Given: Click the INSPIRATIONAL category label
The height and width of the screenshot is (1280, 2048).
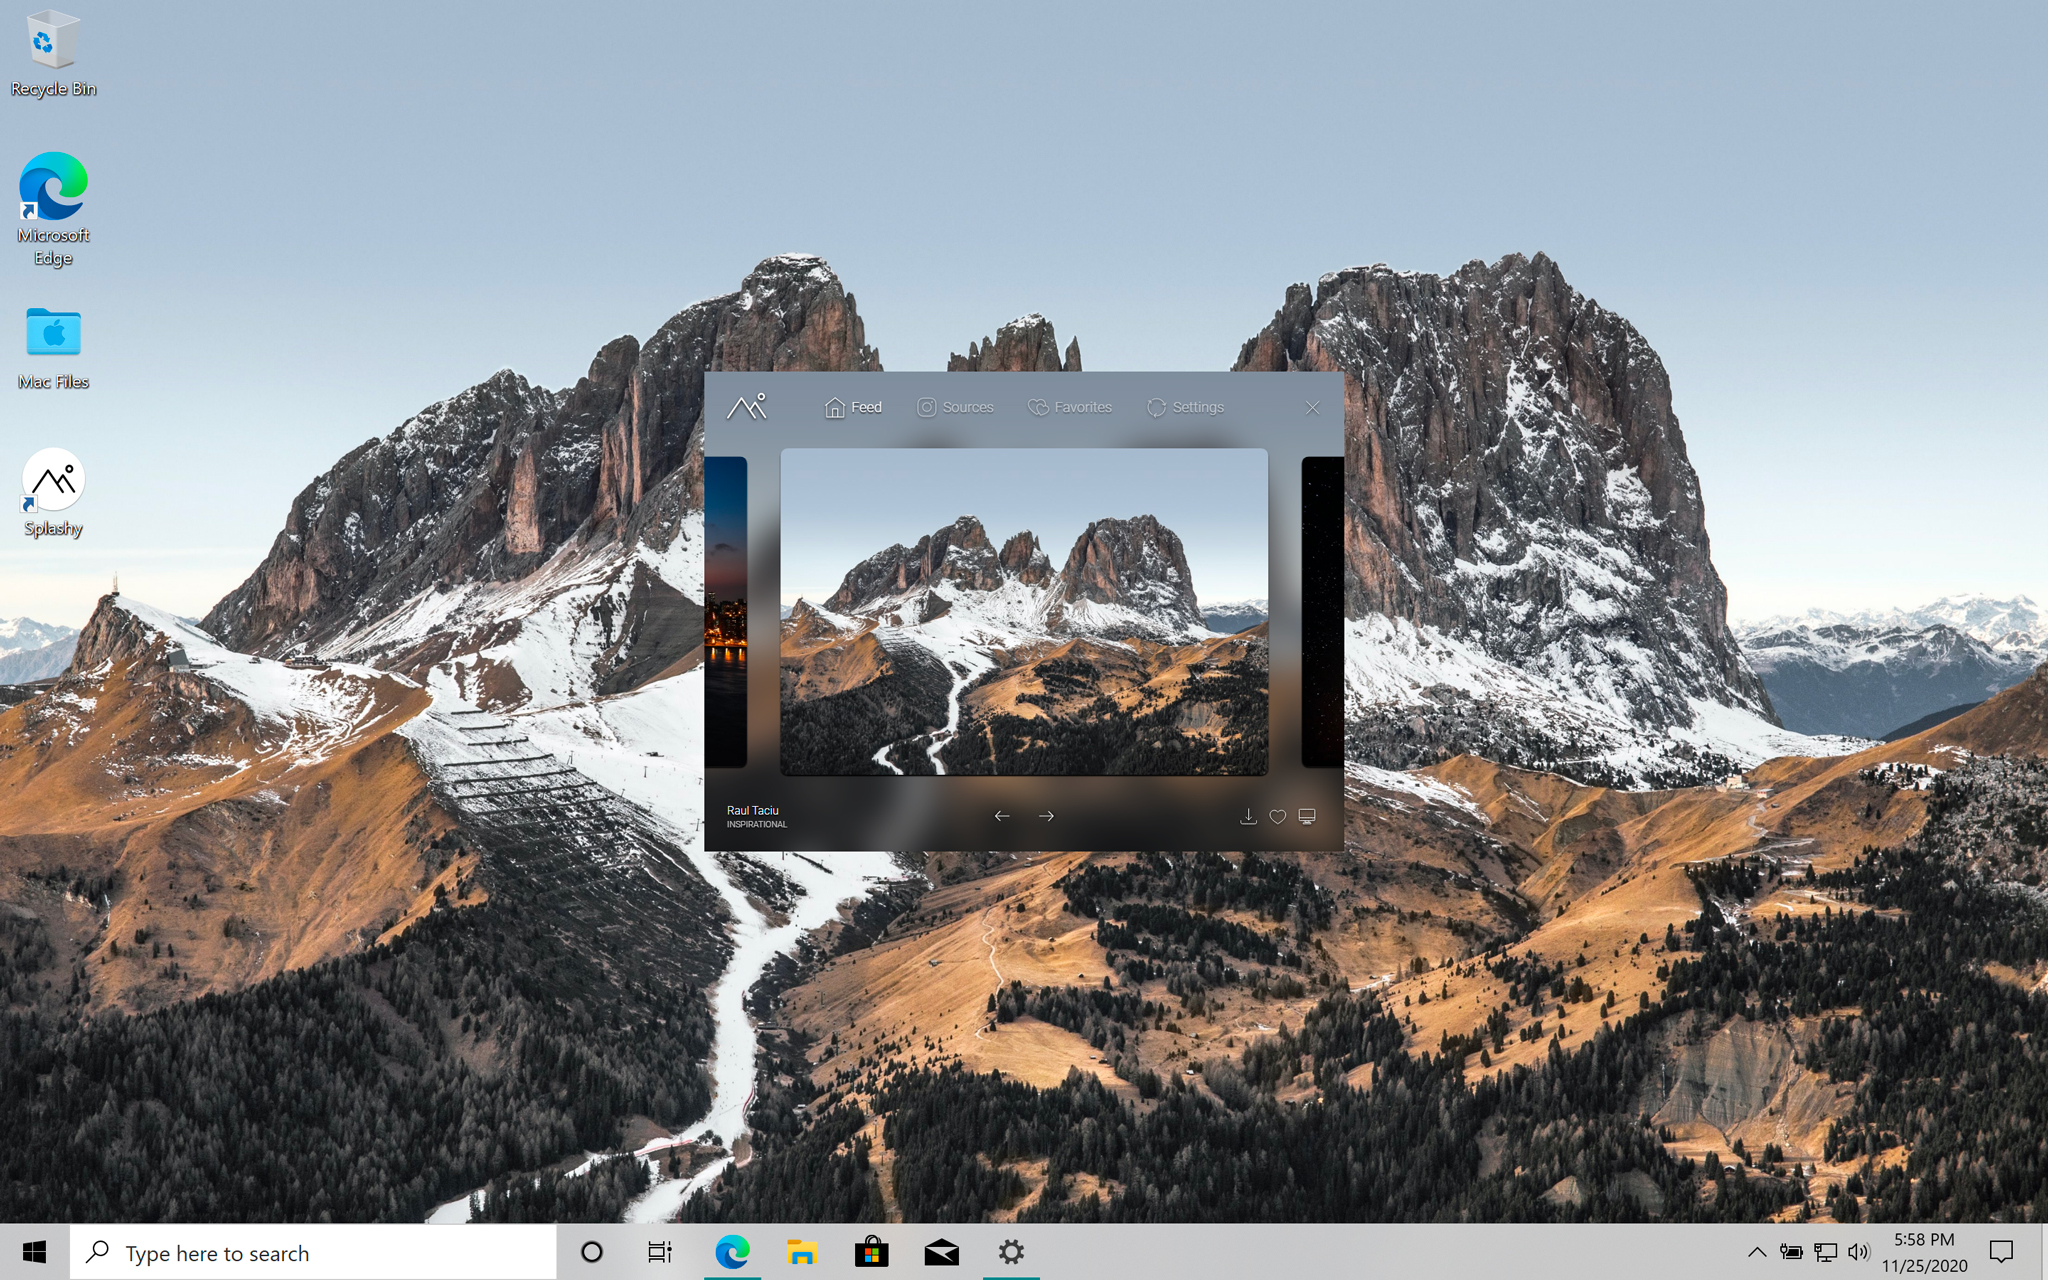Looking at the screenshot, I should [756, 824].
